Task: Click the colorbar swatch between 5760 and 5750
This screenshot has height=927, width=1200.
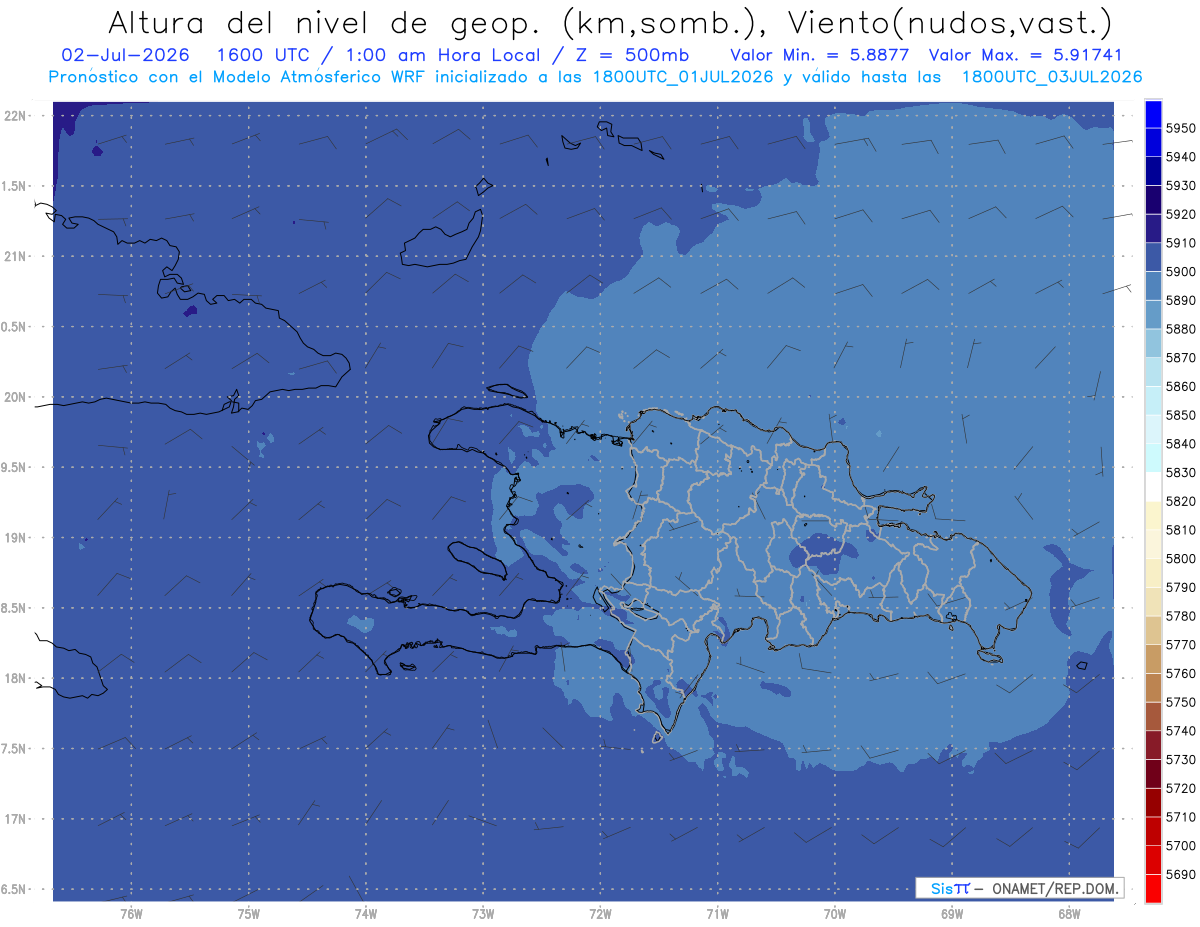Action: [x=1153, y=688]
